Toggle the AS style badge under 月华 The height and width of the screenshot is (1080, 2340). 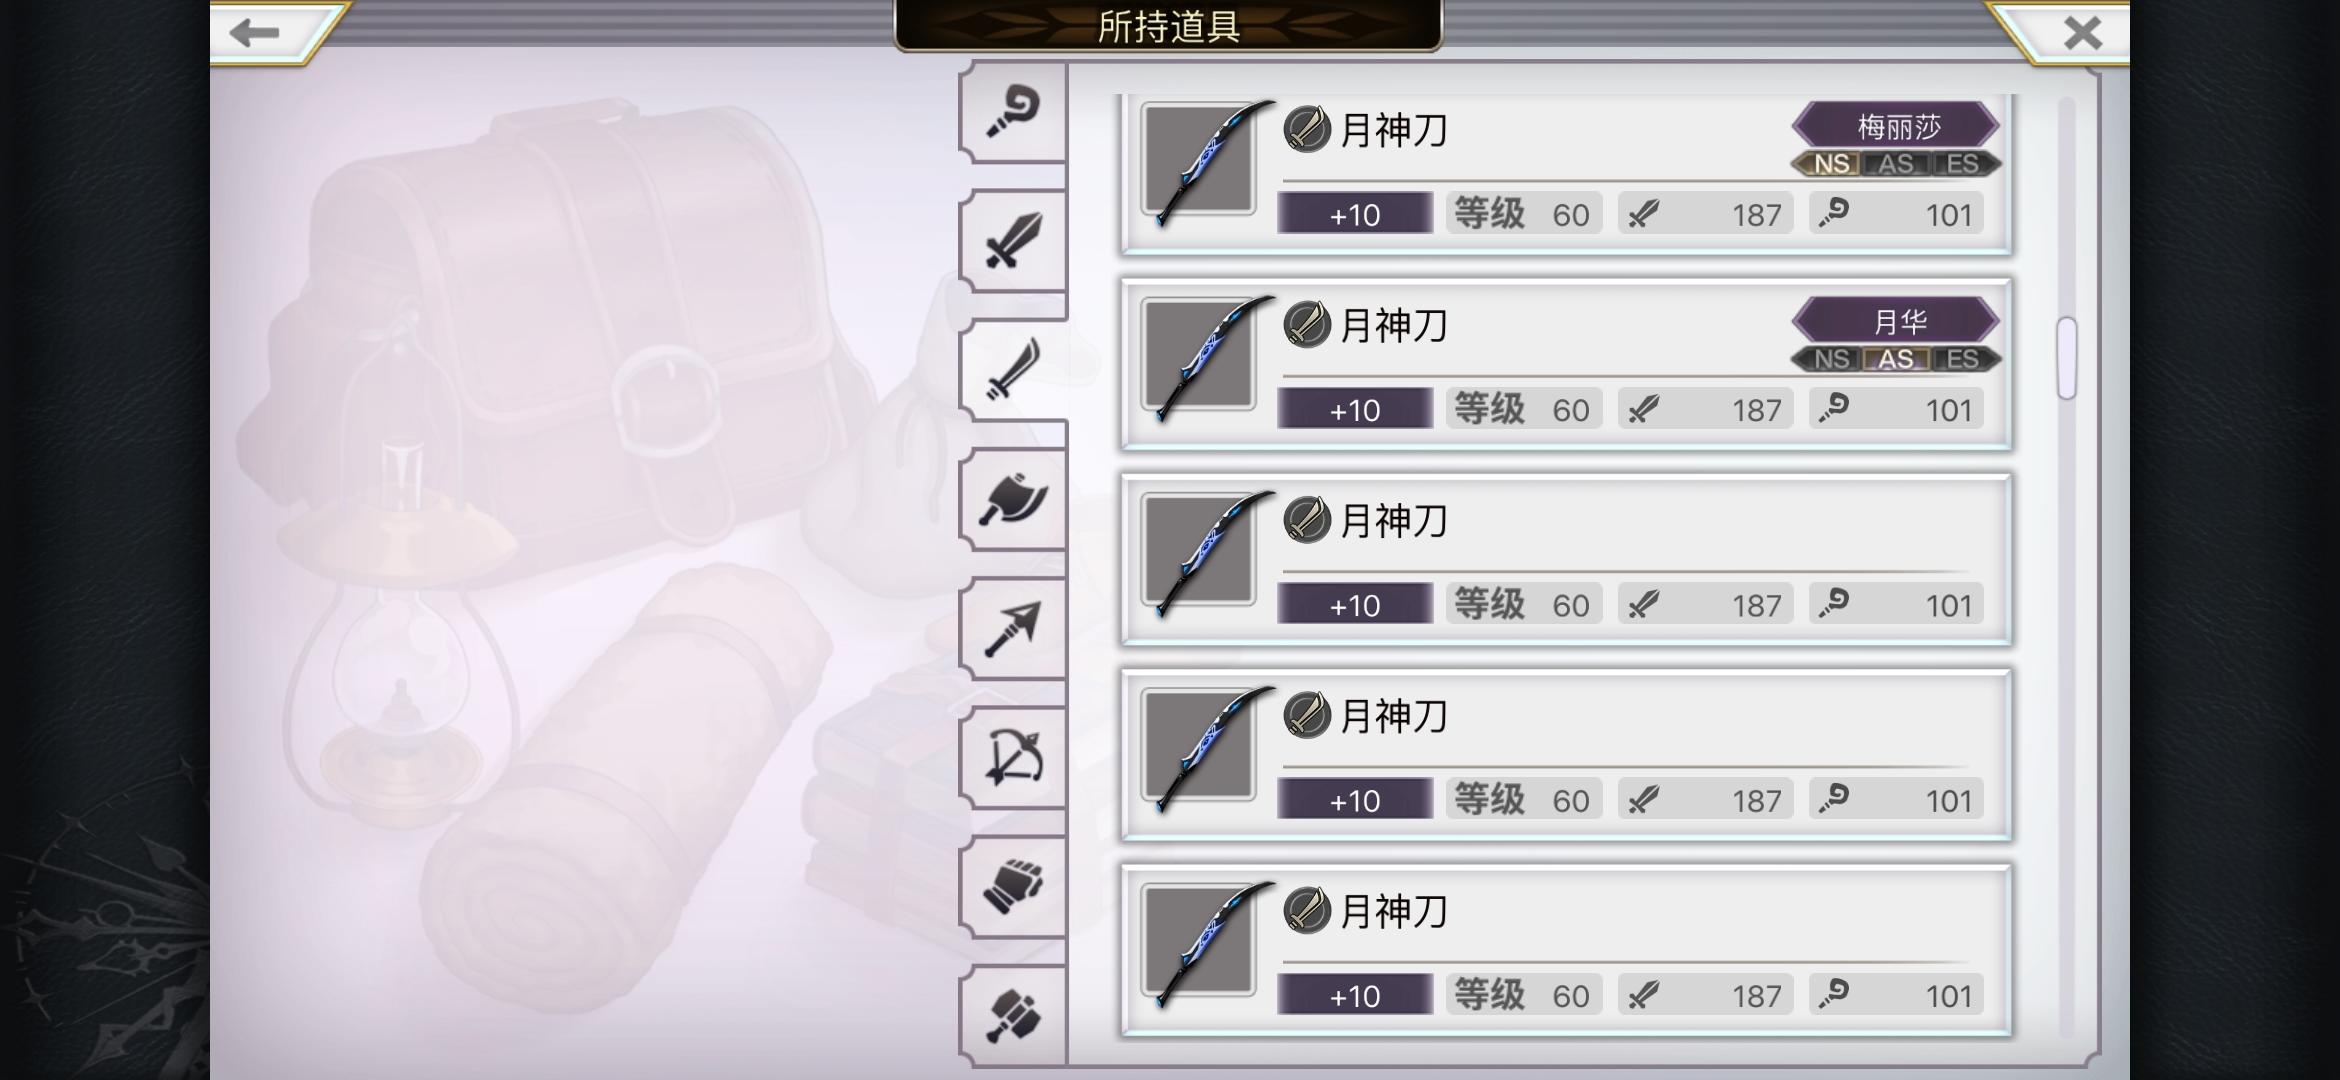coord(1895,359)
